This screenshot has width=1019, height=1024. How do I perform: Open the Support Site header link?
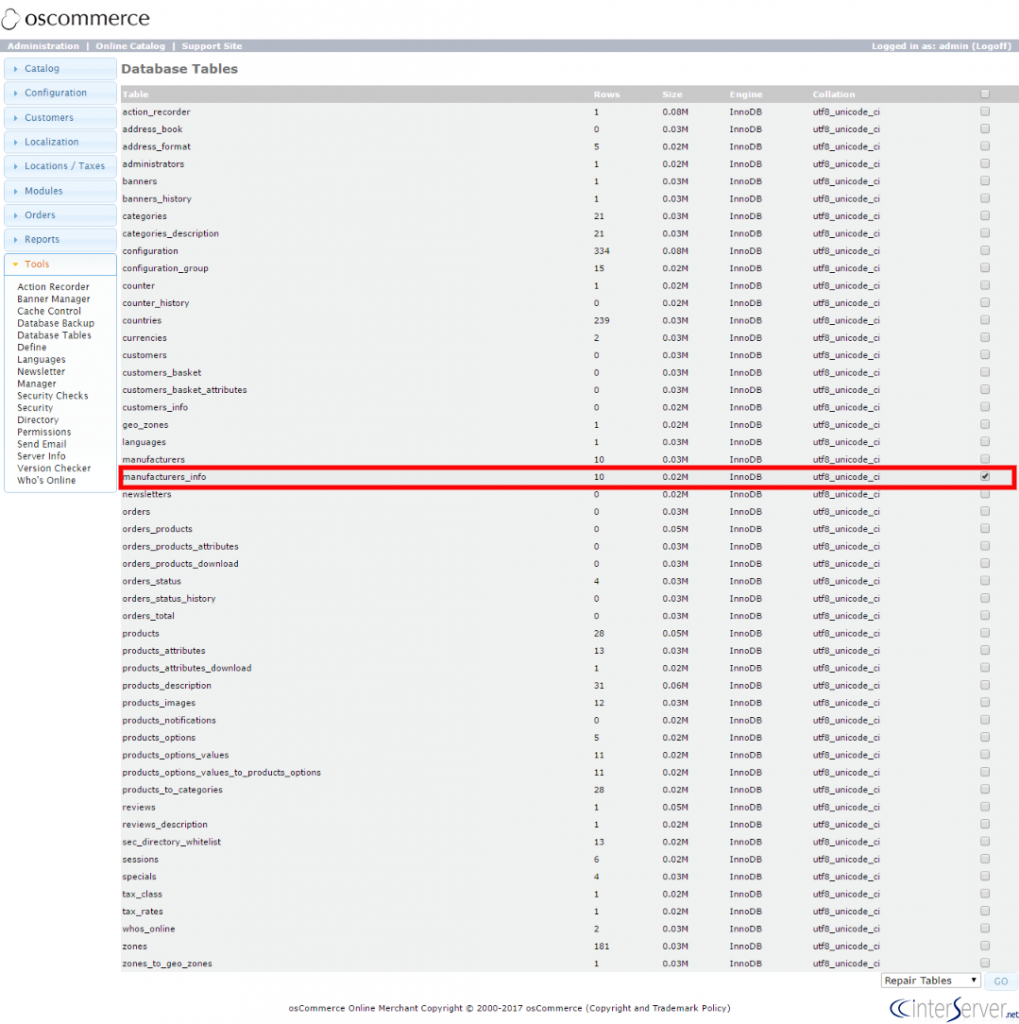click(212, 46)
